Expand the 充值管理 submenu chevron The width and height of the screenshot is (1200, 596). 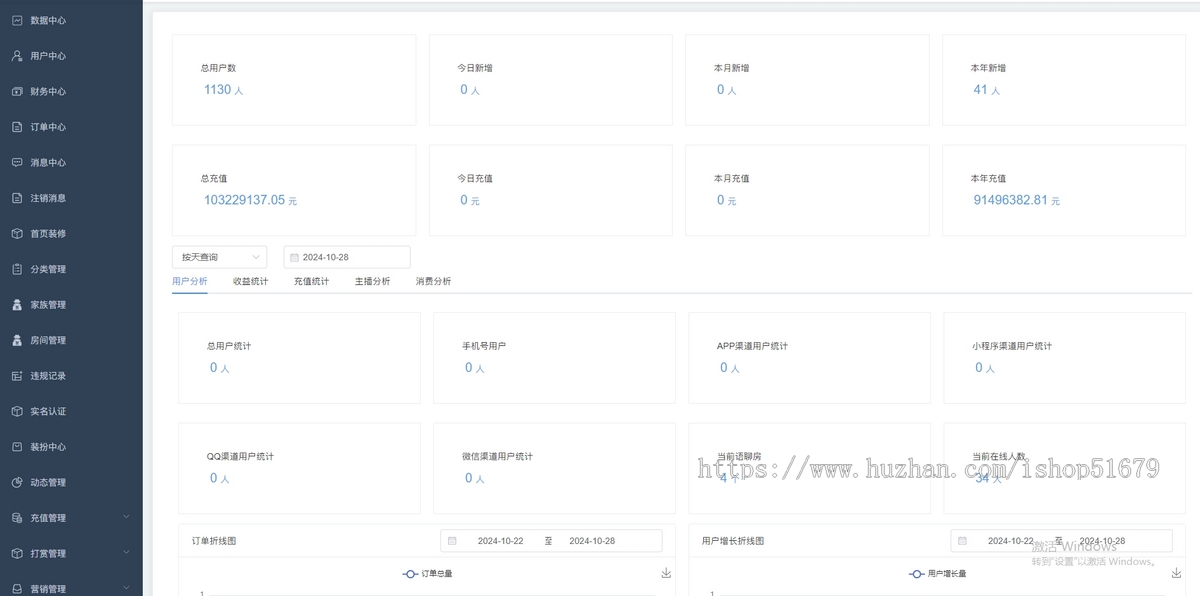(x=126, y=517)
